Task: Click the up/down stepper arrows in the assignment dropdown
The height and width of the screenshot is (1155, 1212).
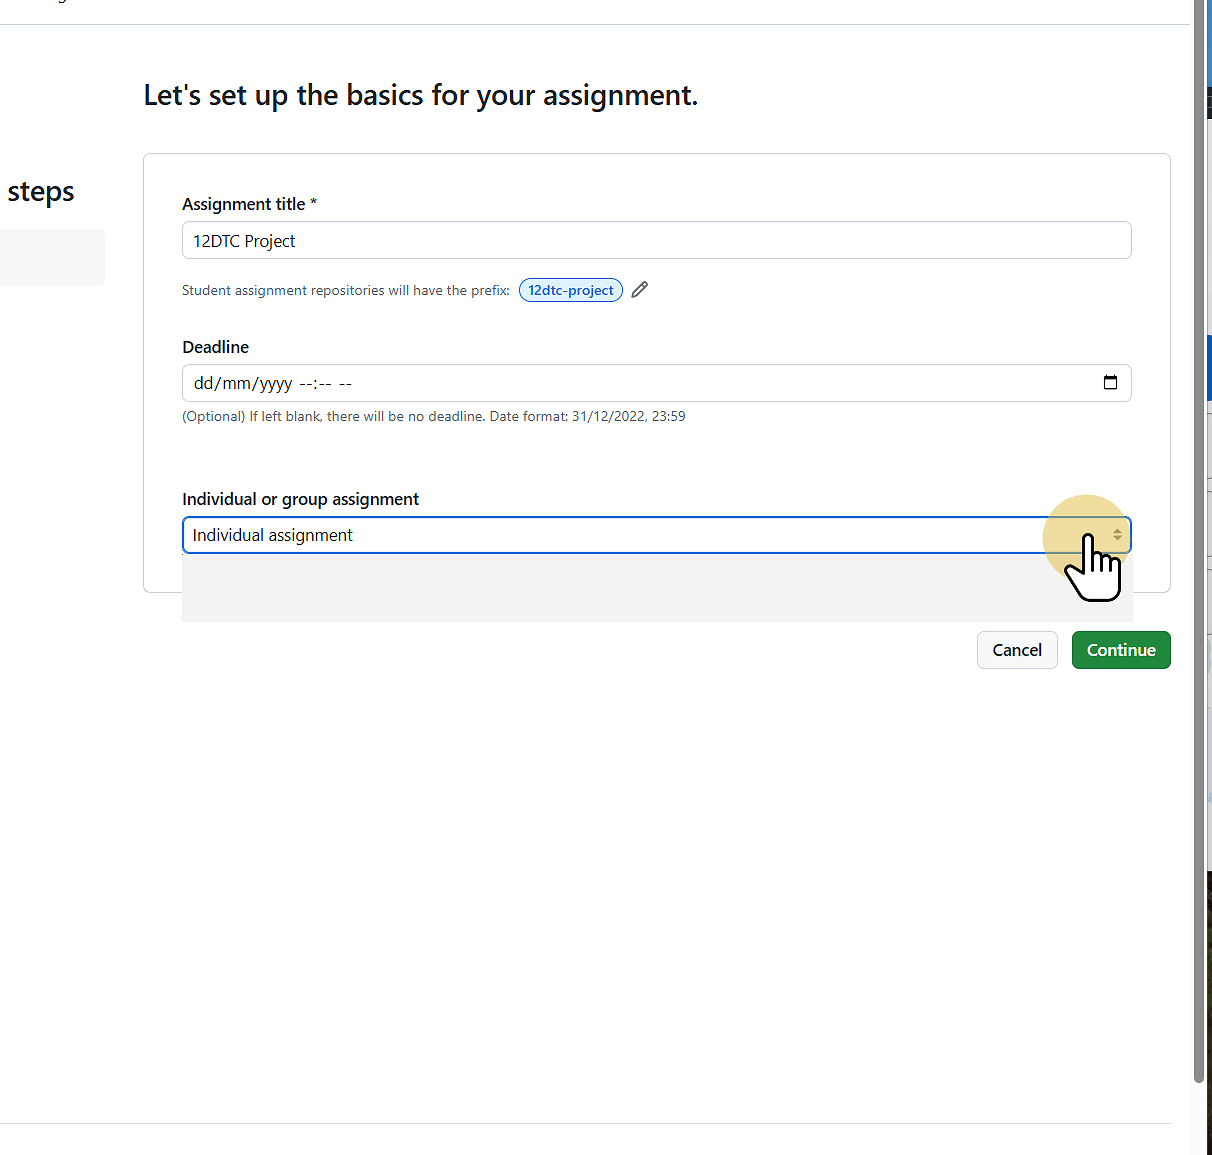Action: tap(1117, 535)
